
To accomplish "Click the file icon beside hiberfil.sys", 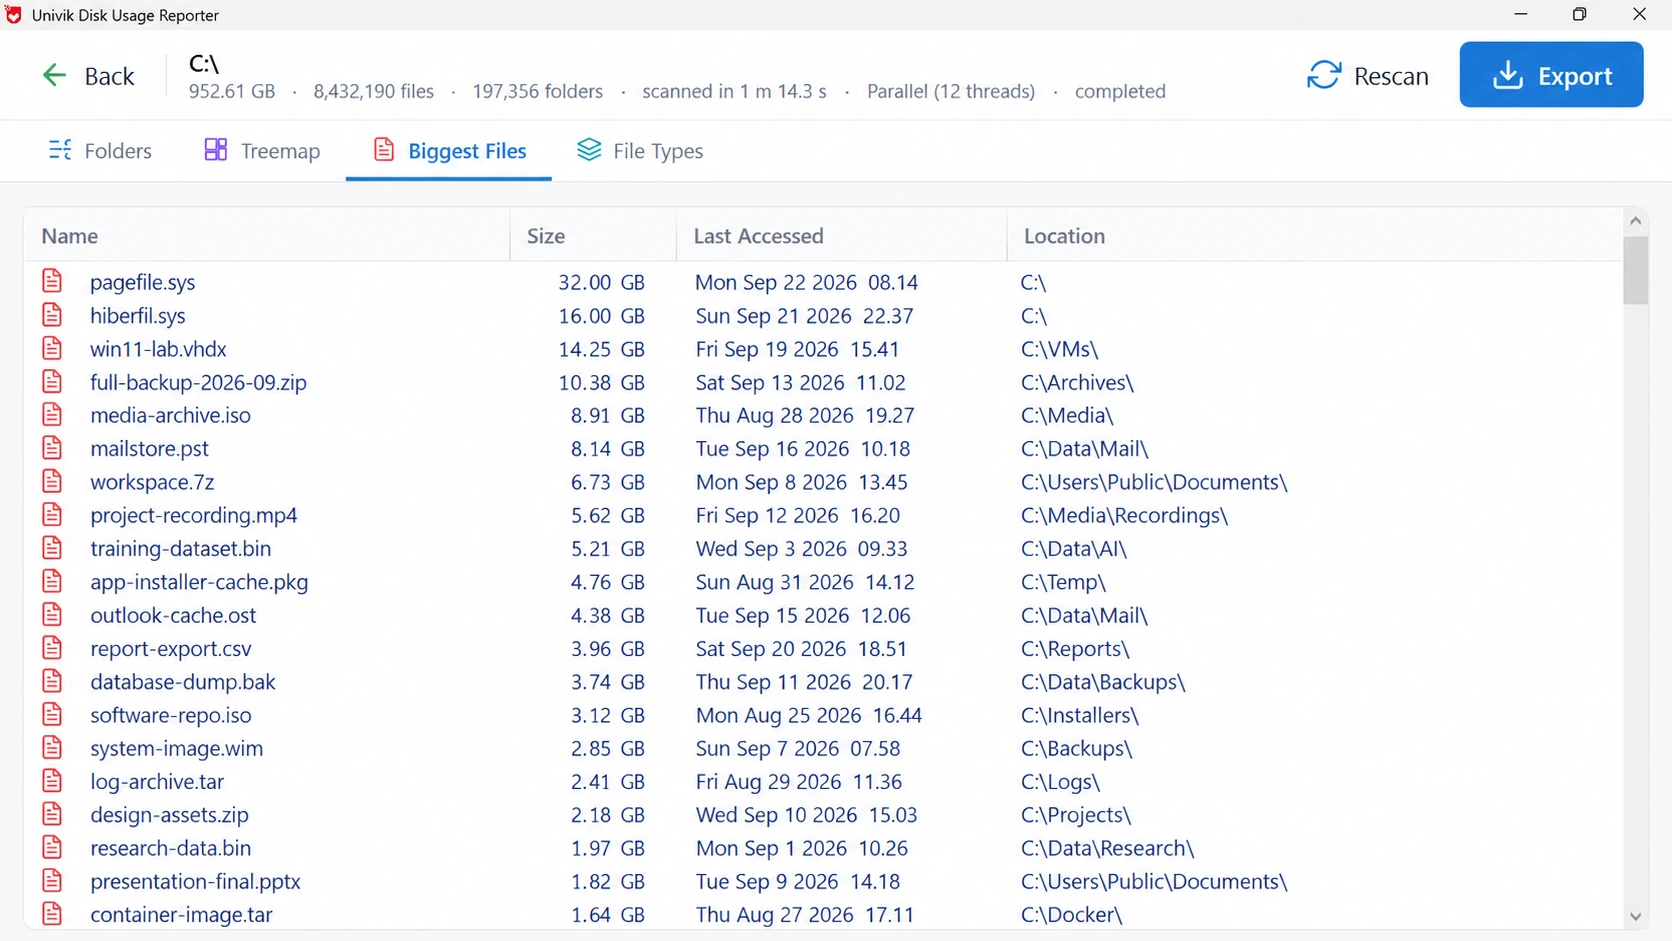I will click(52, 315).
